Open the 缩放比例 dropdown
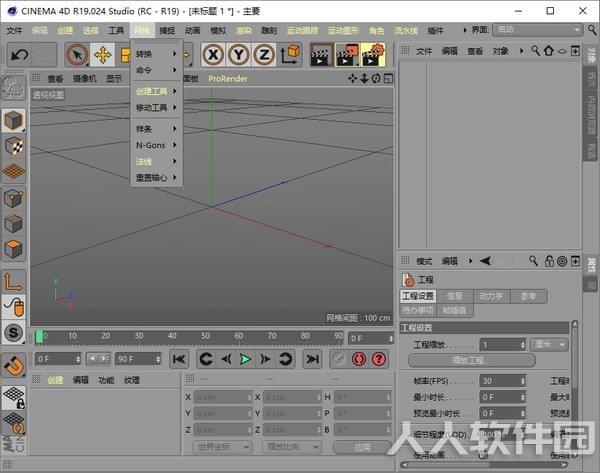The height and width of the screenshot is (473, 600). point(292,446)
